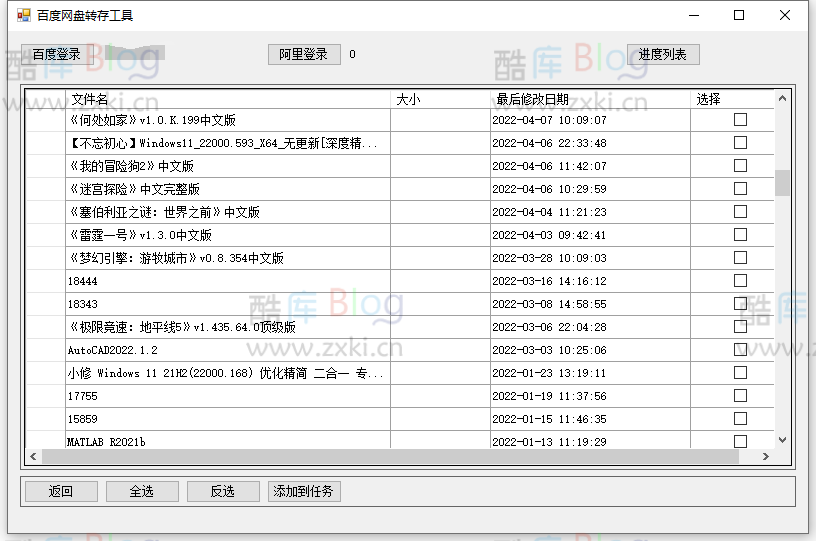Click 反选 to invert selection
The width and height of the screenshot is (816, 541).
223,491
